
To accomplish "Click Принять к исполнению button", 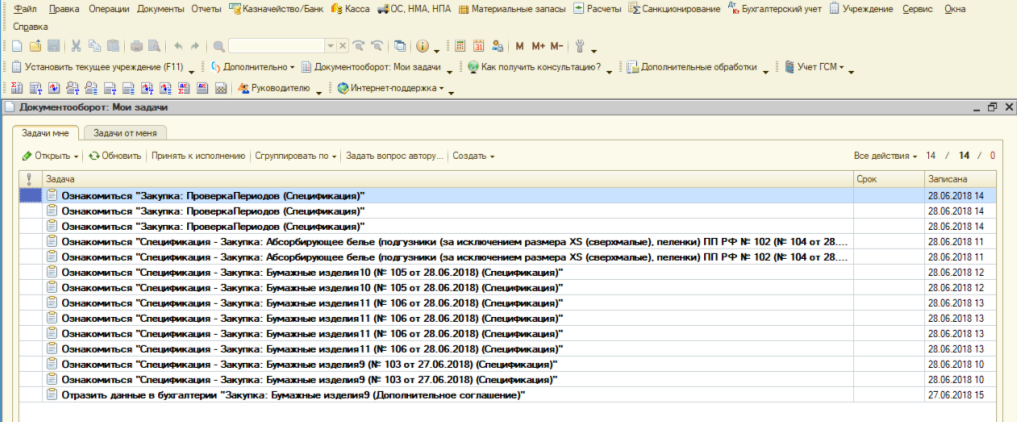I will coord(198,156).
